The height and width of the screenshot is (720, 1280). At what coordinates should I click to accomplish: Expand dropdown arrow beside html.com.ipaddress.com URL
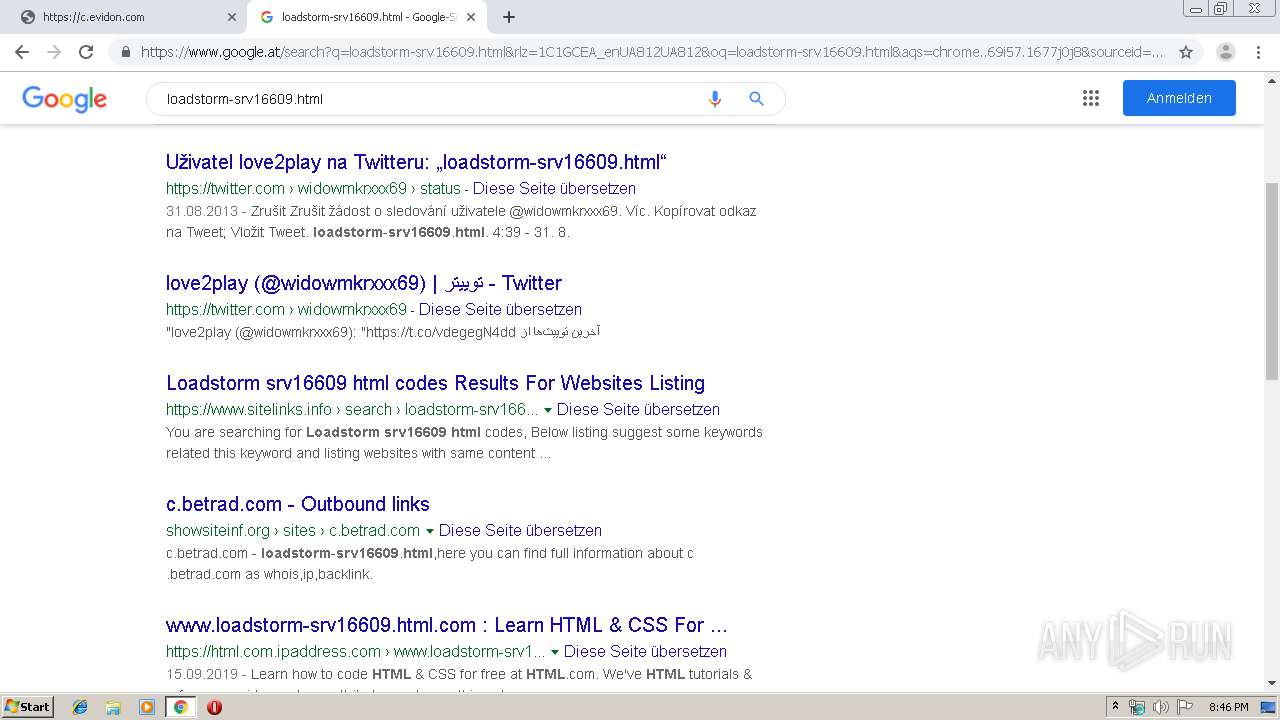554,652
